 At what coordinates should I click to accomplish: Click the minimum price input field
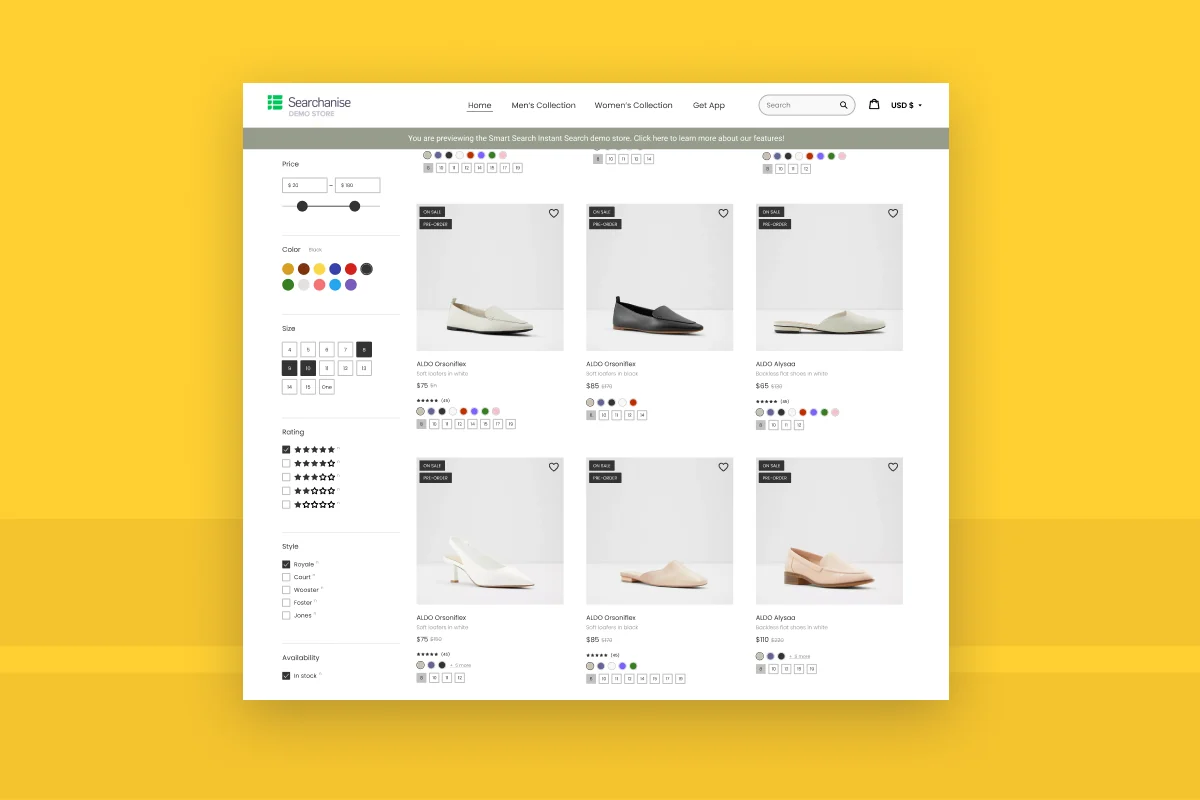305,185
